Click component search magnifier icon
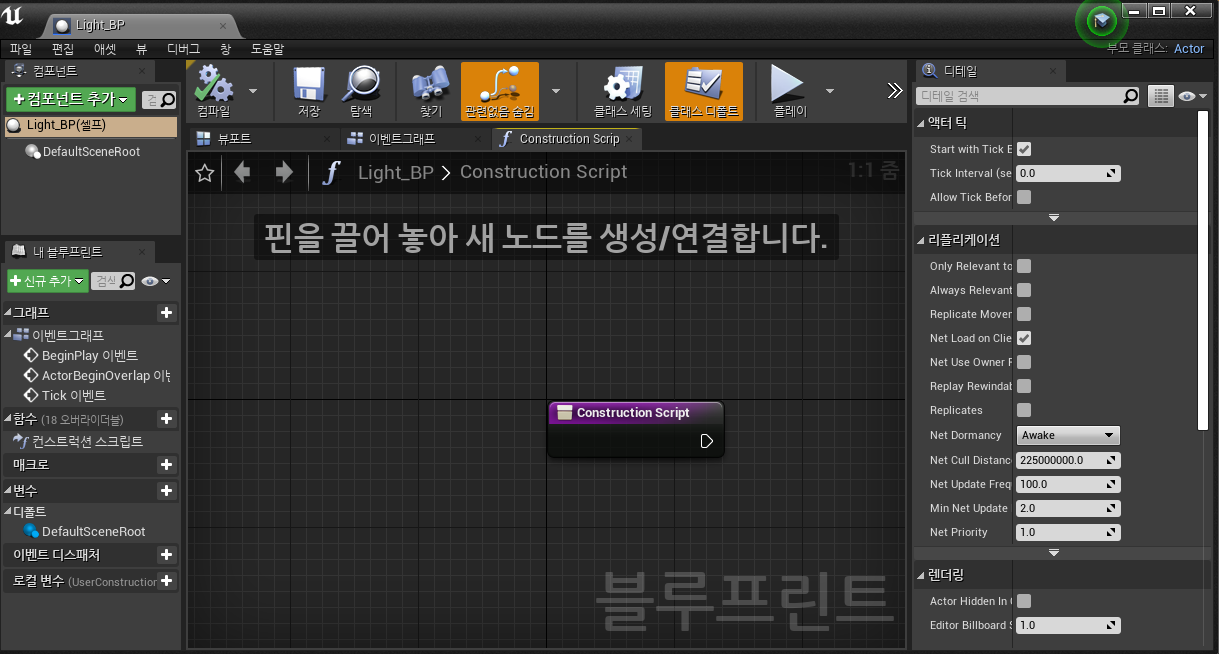Image resolution: width=1219 pixels, height=654 pixels. point(168,100)
